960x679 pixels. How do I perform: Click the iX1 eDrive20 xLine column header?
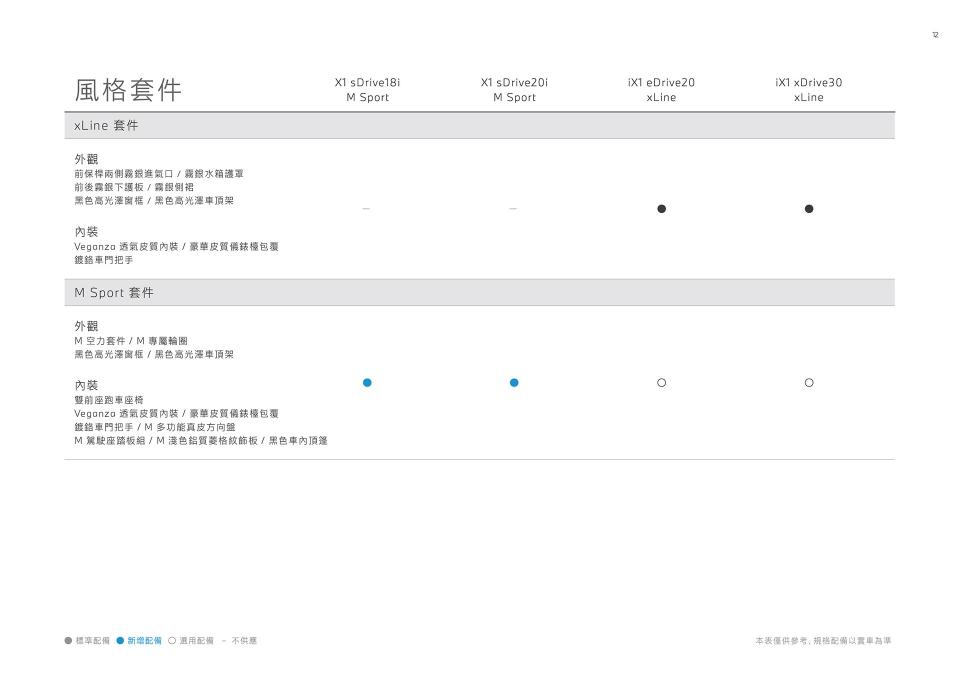point(661,90)
